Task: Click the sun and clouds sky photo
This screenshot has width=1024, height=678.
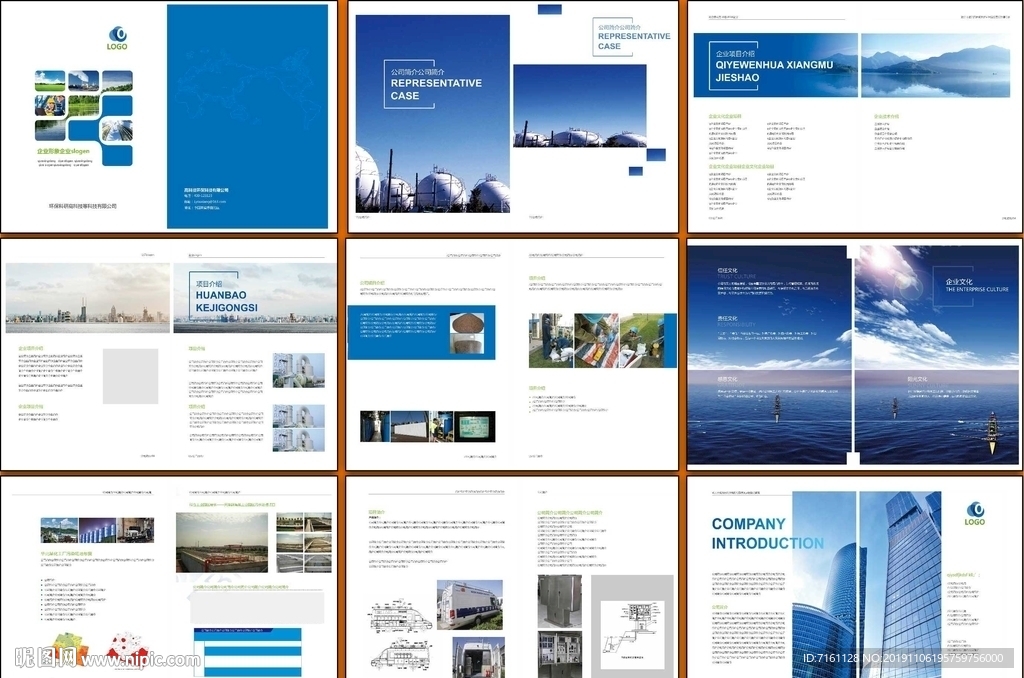Action: click(936, 308)
